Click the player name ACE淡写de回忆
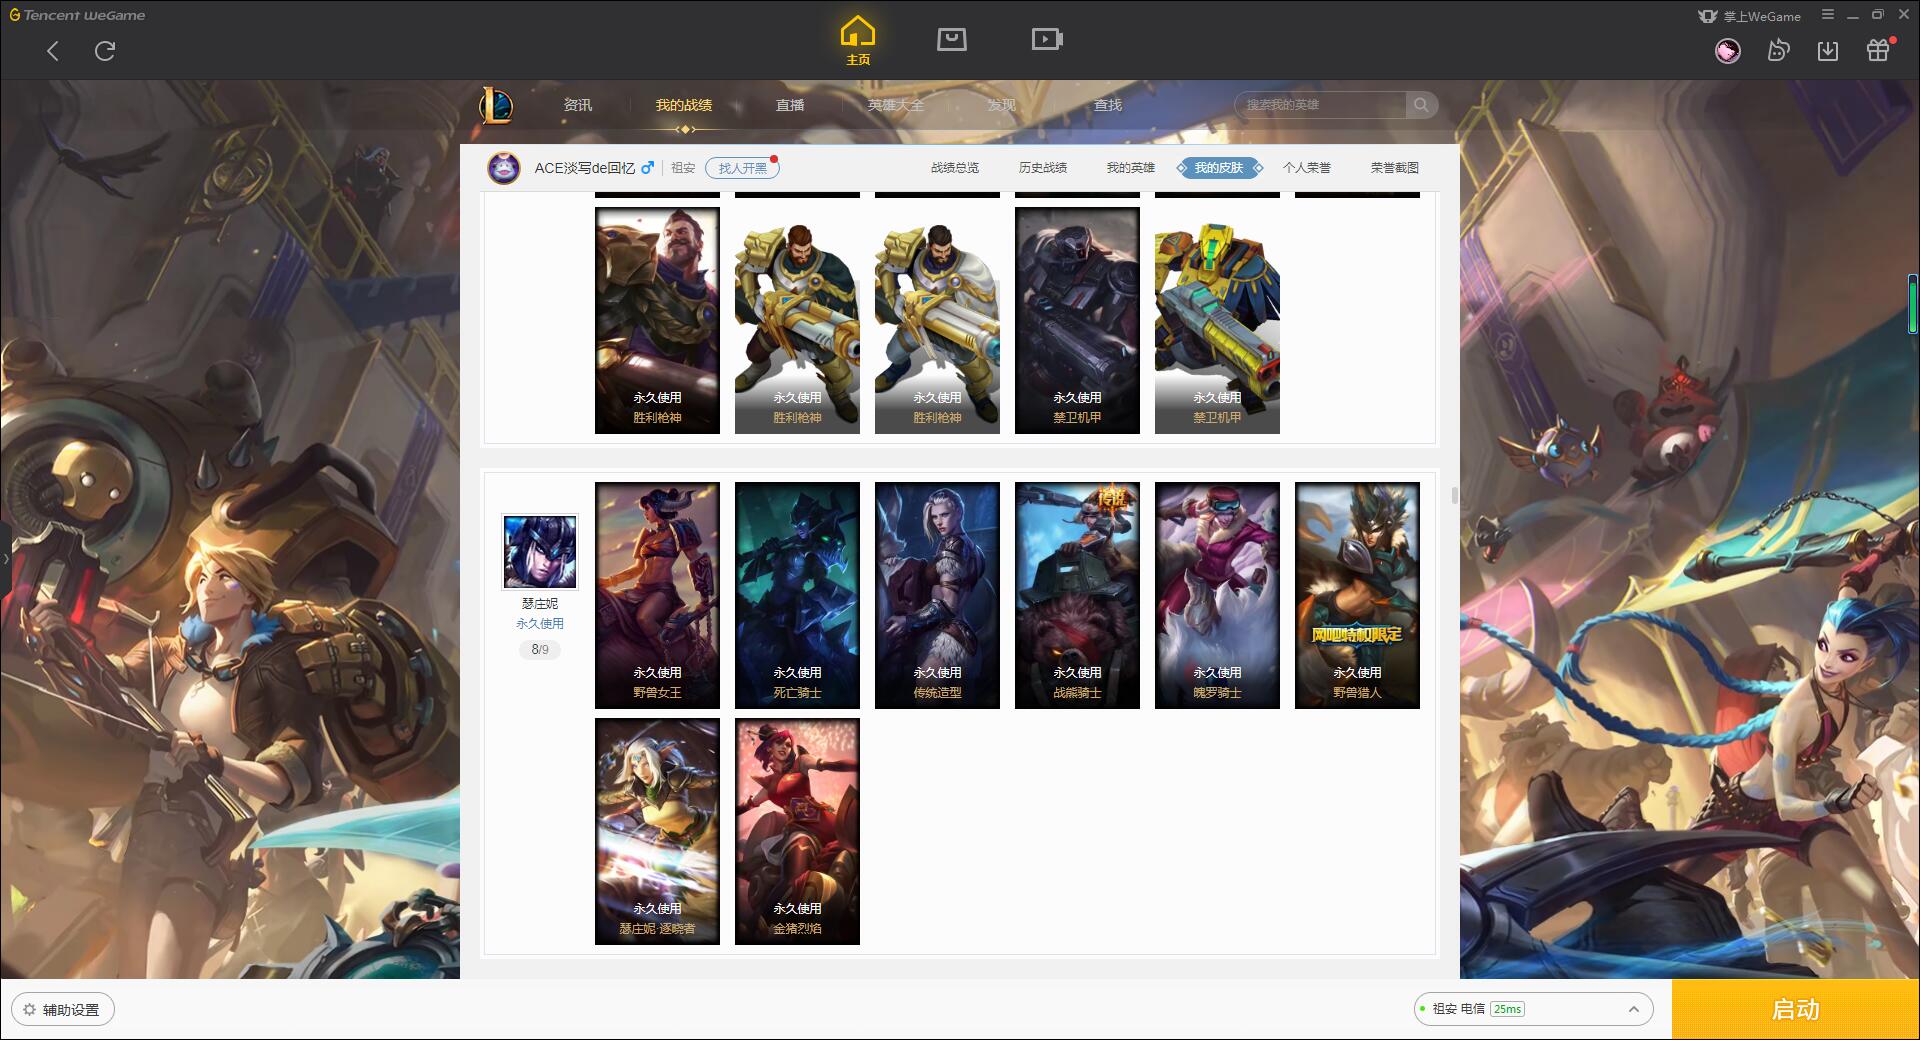The width and height of the screenshot is (1920, 1040). click(585, 168)
